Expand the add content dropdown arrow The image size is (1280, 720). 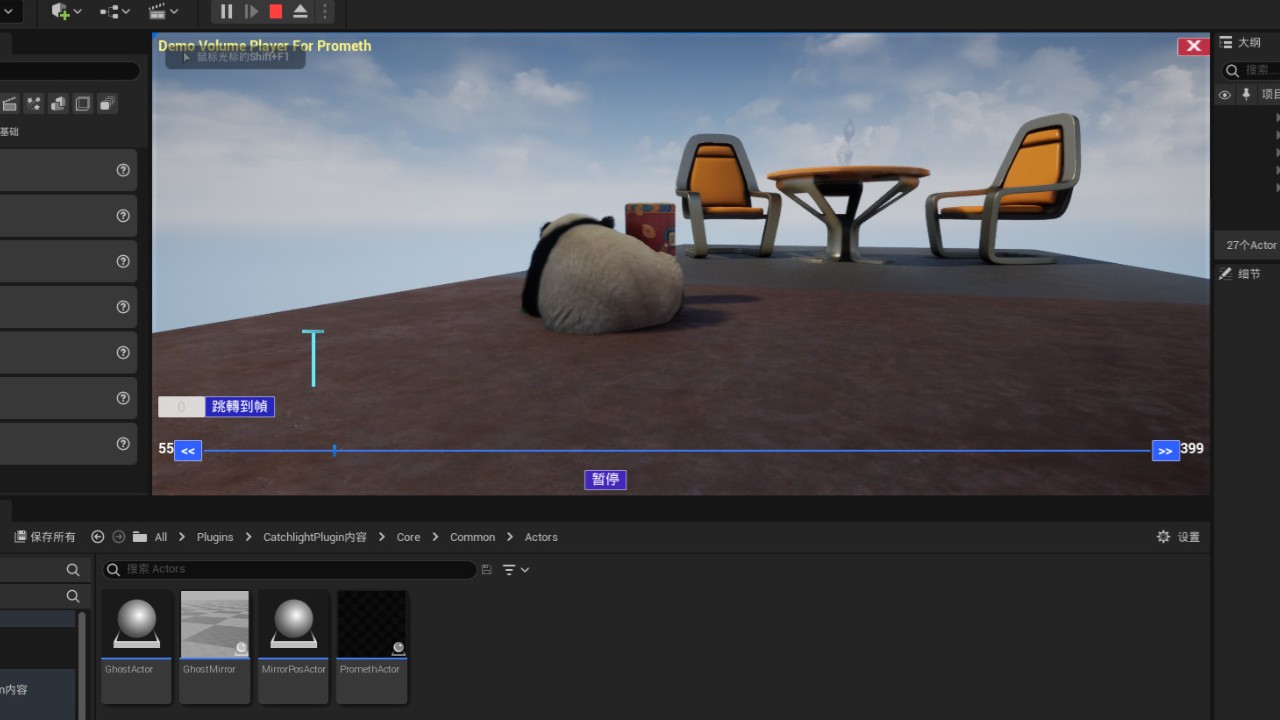click(x=78, y=12)
